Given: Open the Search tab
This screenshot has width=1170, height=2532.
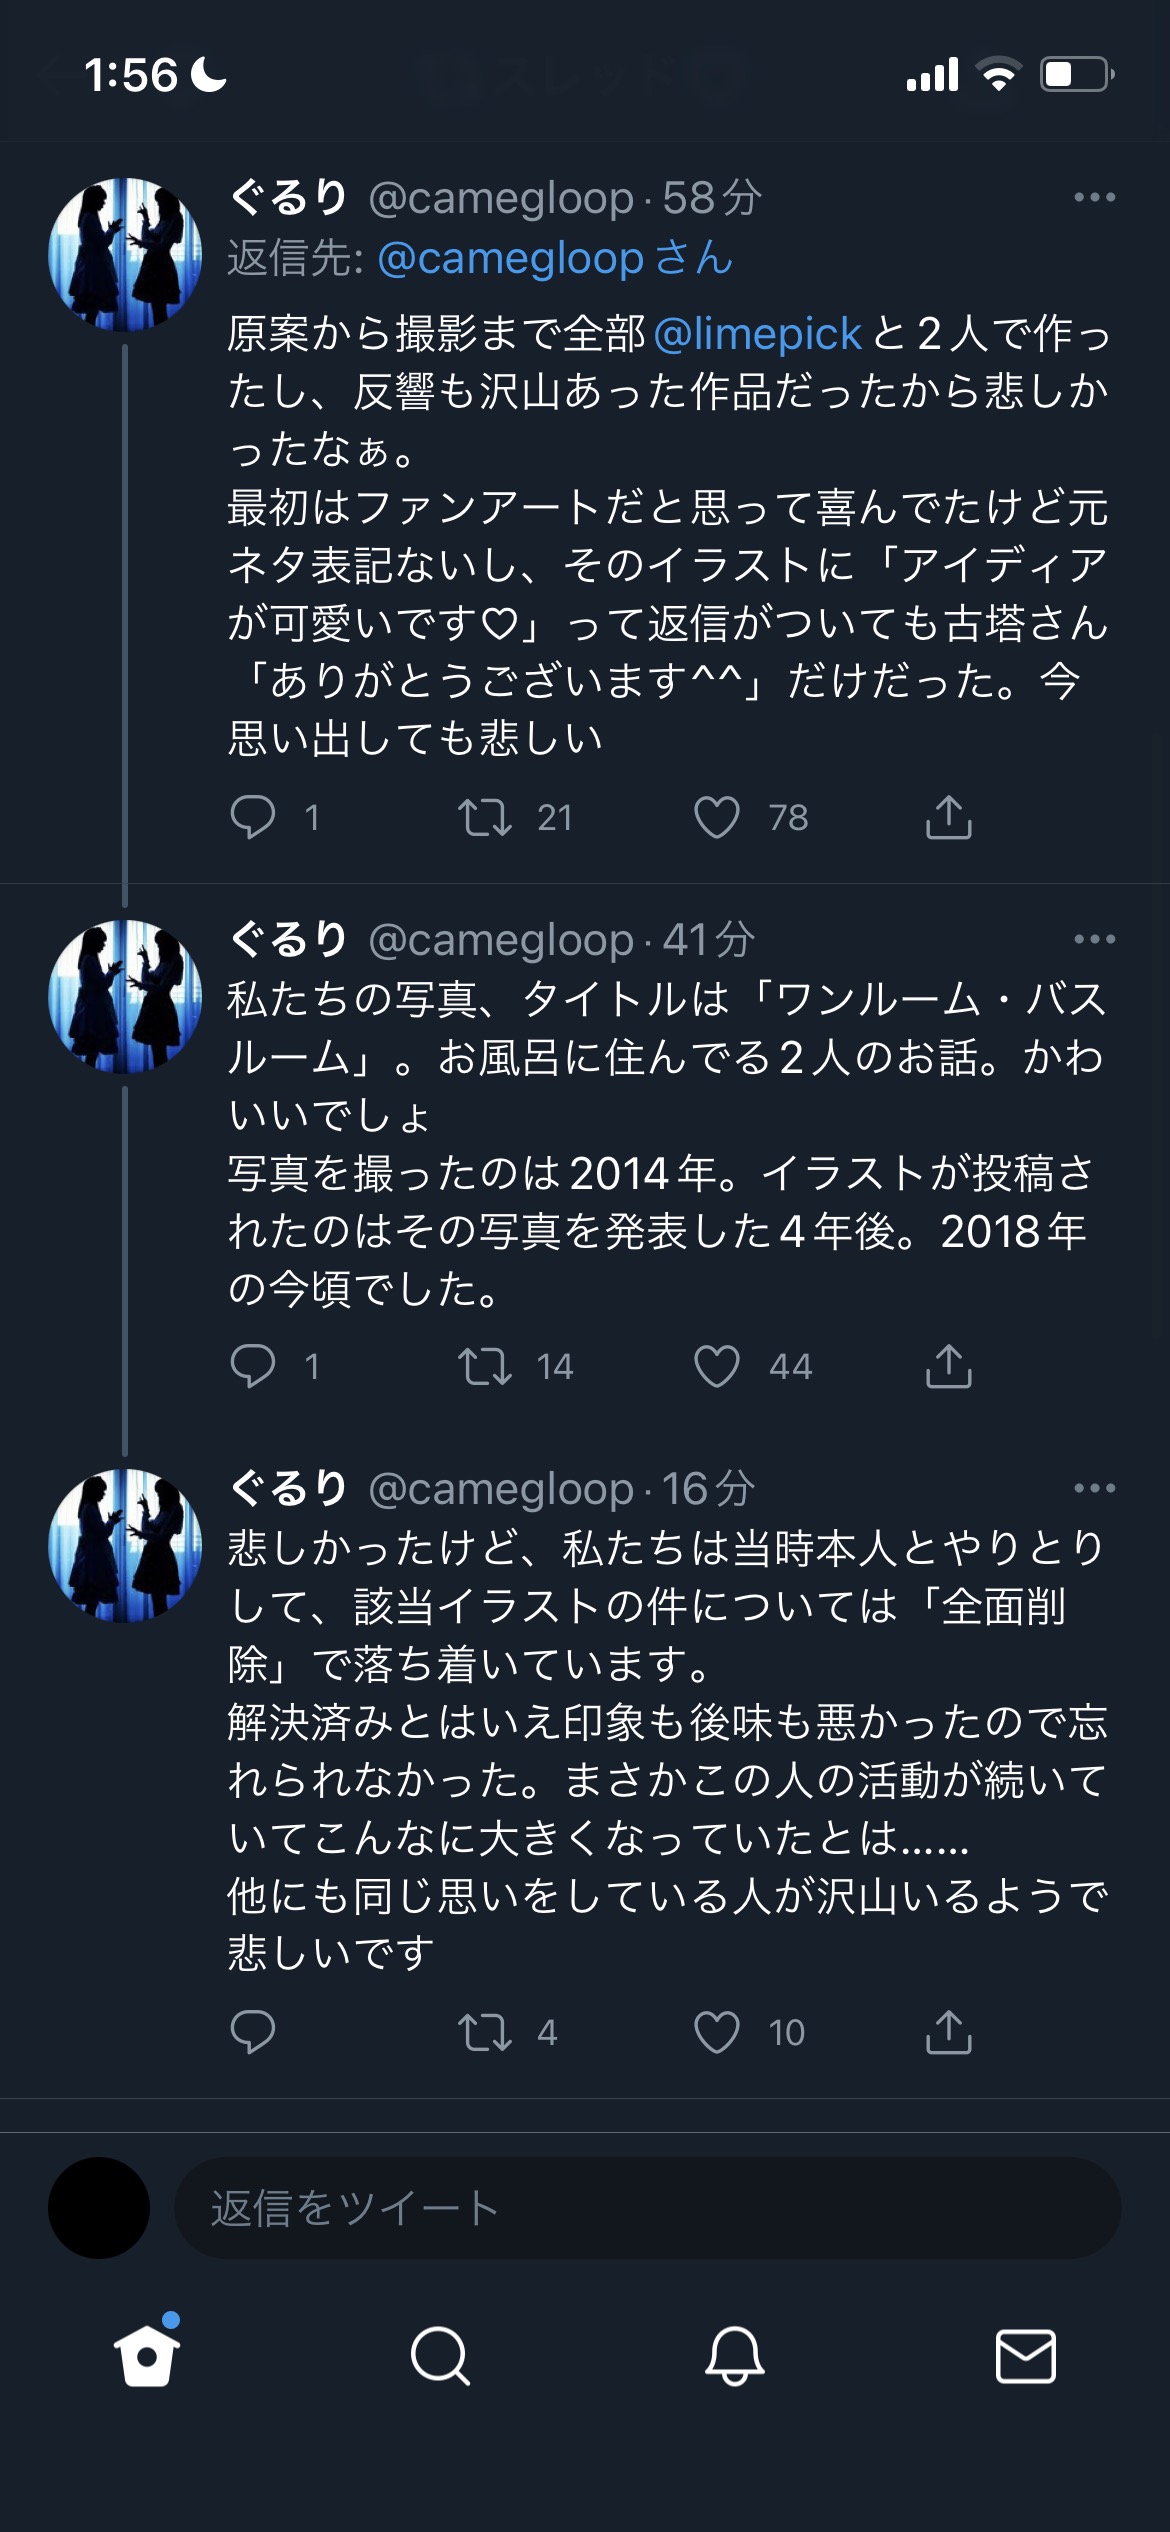Looking at the screenshot, I should pos(440,2356).
